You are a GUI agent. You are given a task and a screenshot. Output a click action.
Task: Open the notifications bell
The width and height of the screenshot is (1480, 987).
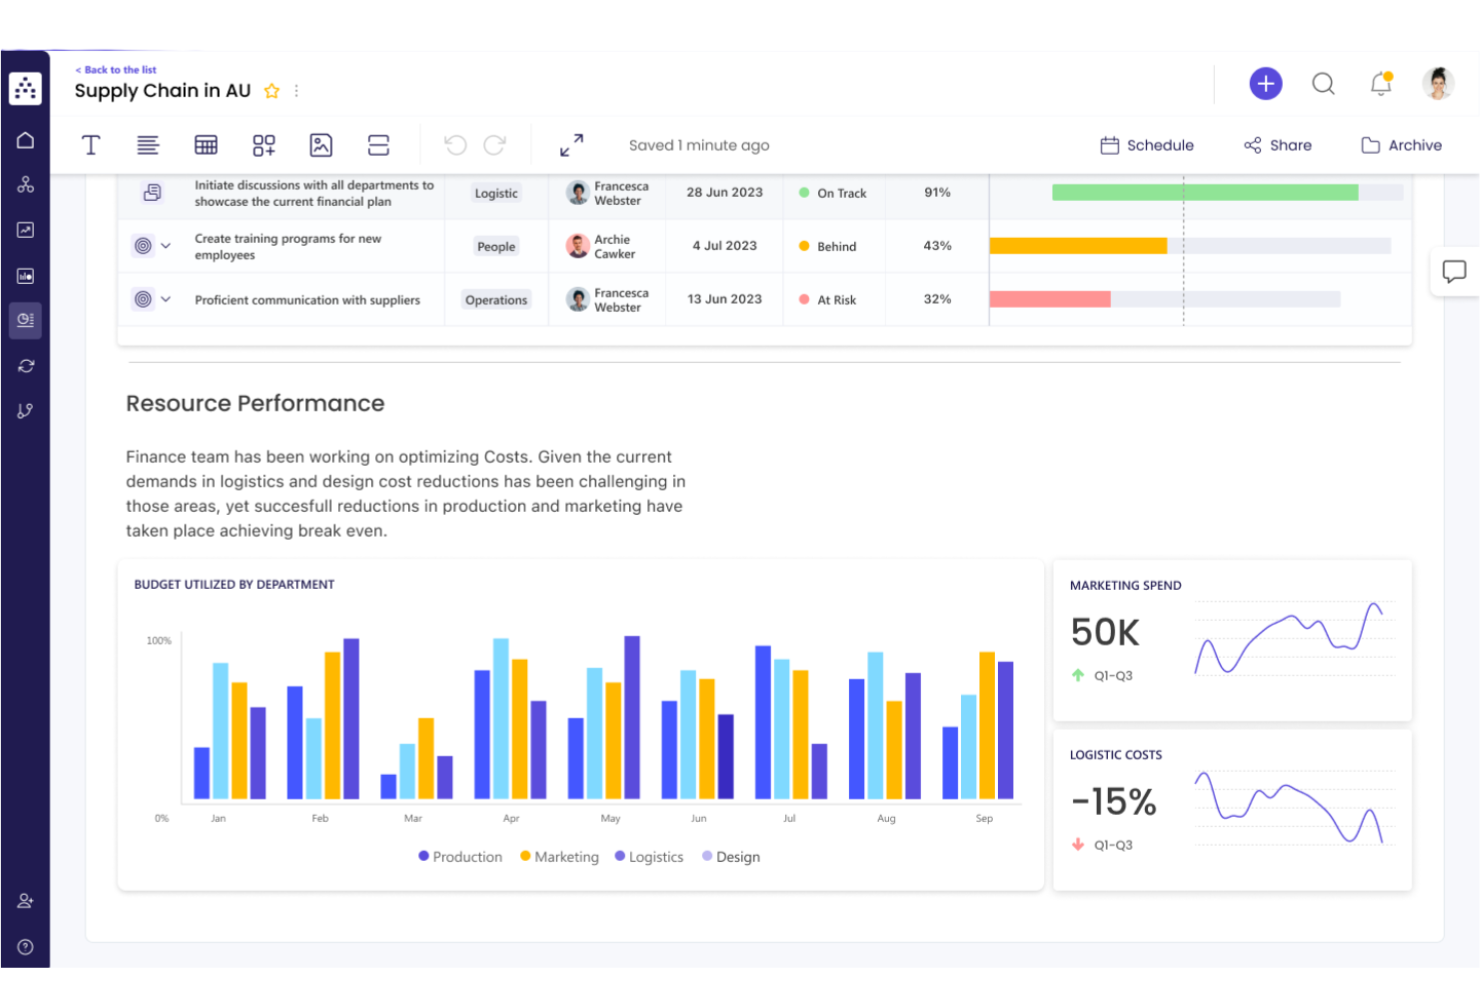coord(1380,84)
